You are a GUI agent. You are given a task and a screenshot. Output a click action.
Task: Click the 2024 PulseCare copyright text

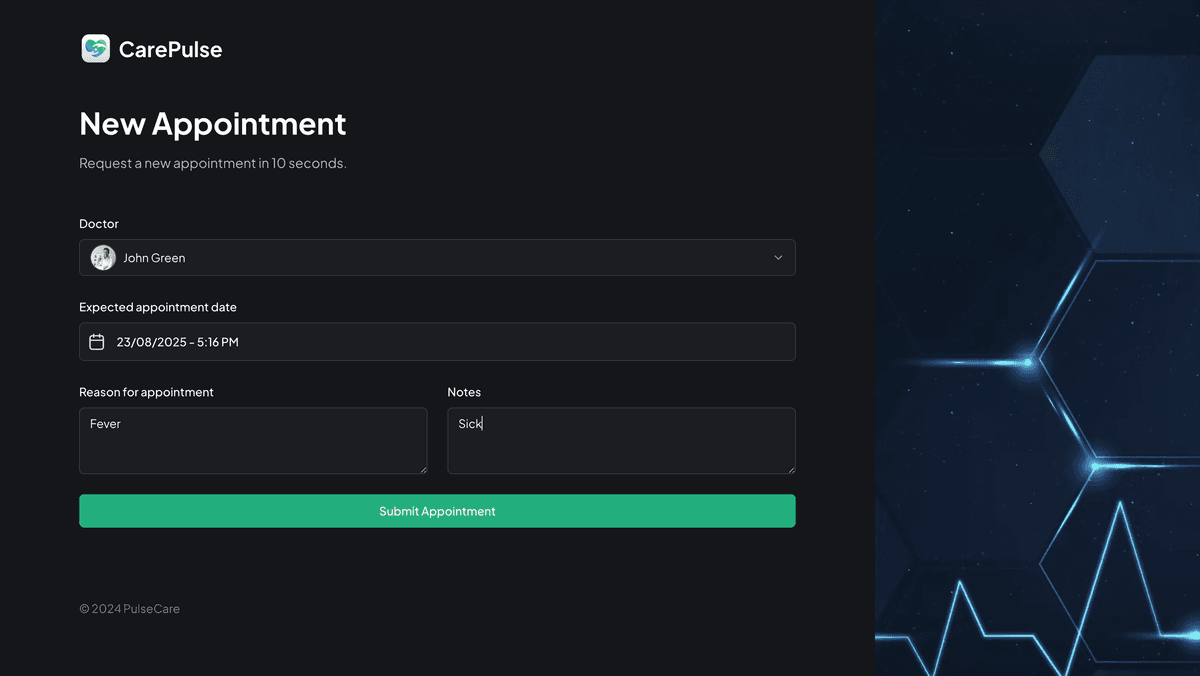coord(130,609)
